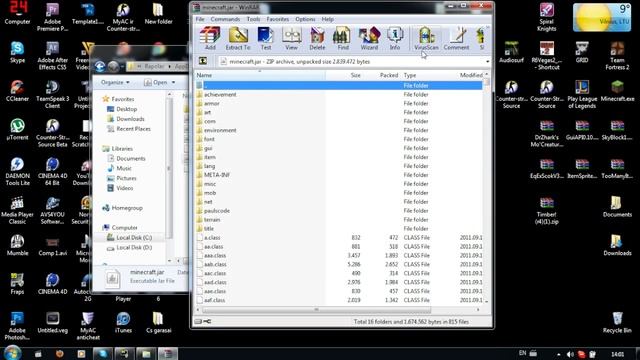Select the armor folder row
This screenshot has width=640, height=360.
tap(338, 103)
